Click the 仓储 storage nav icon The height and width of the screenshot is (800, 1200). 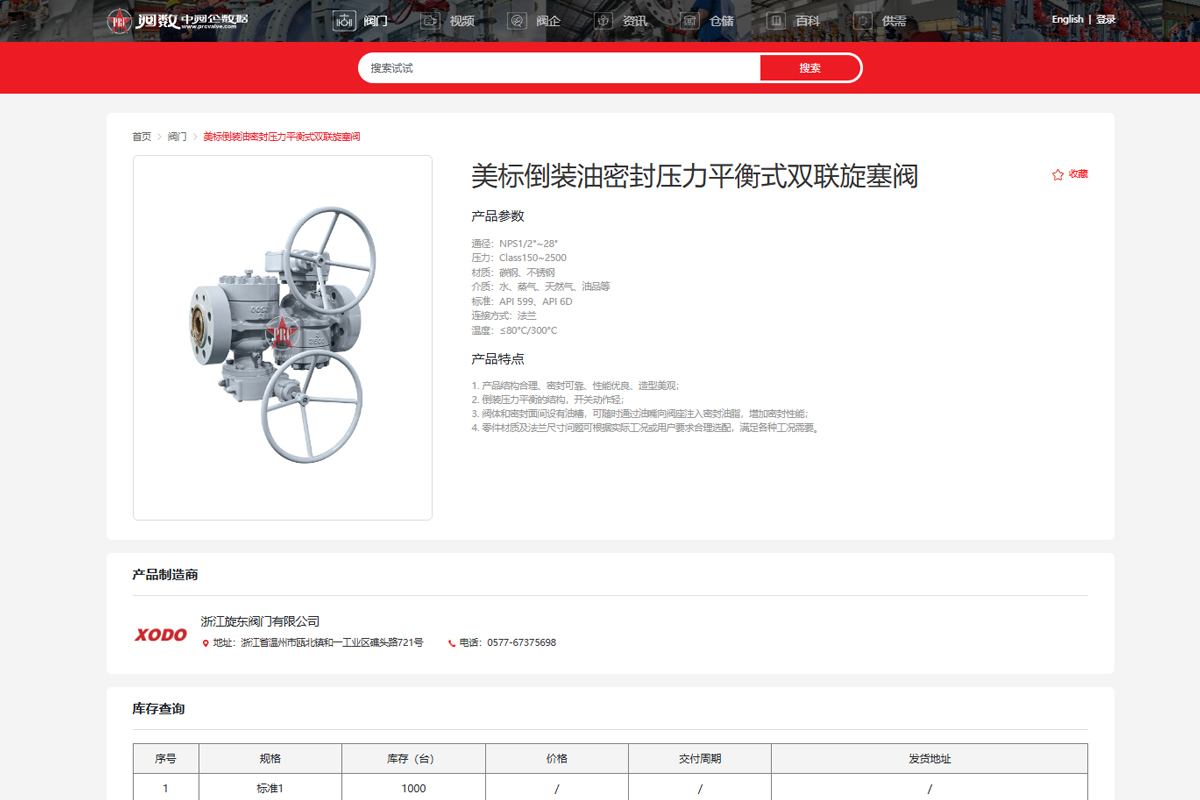pyautogui.click(x=689, y=20)
